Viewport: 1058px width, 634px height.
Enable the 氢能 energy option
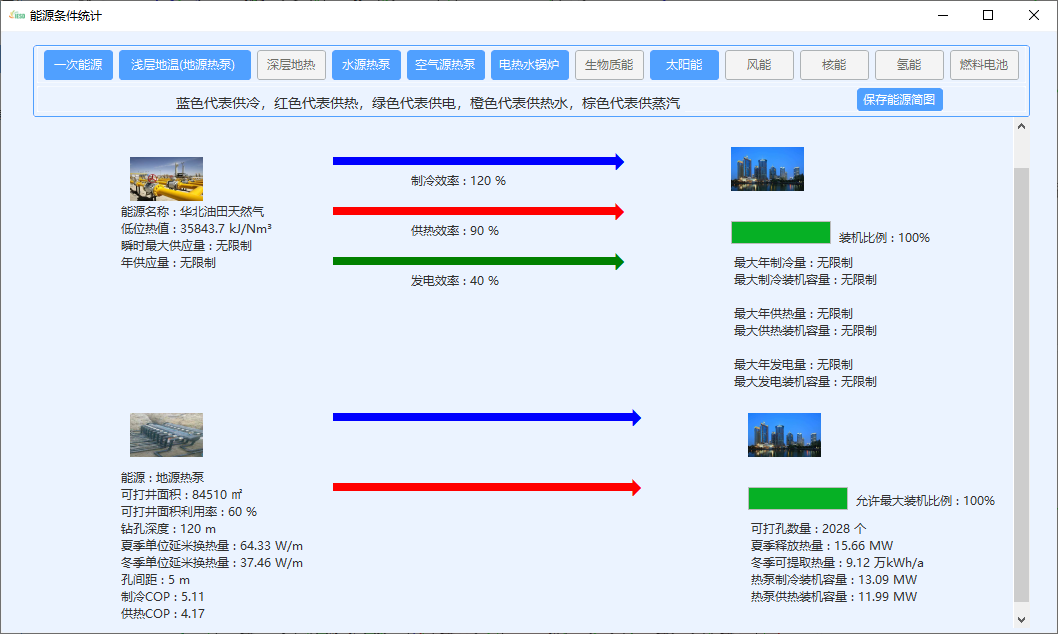[x=909, y=65]
